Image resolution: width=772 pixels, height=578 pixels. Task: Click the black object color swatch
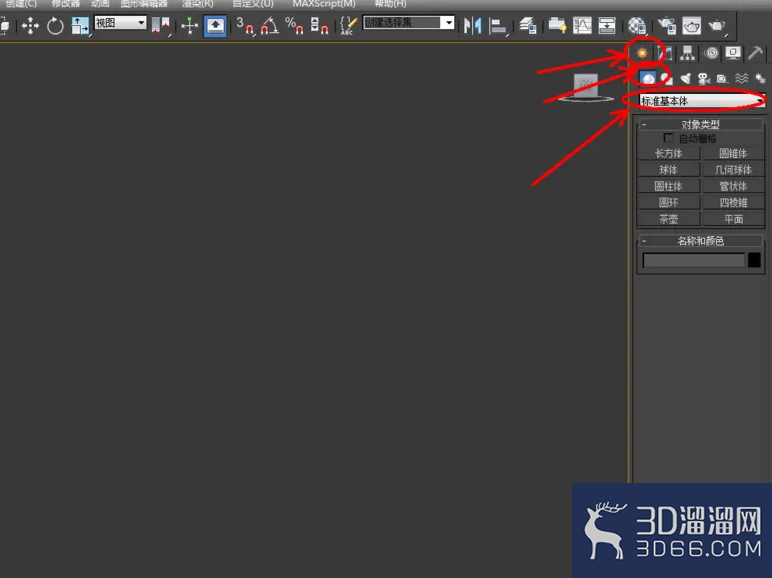754,260
